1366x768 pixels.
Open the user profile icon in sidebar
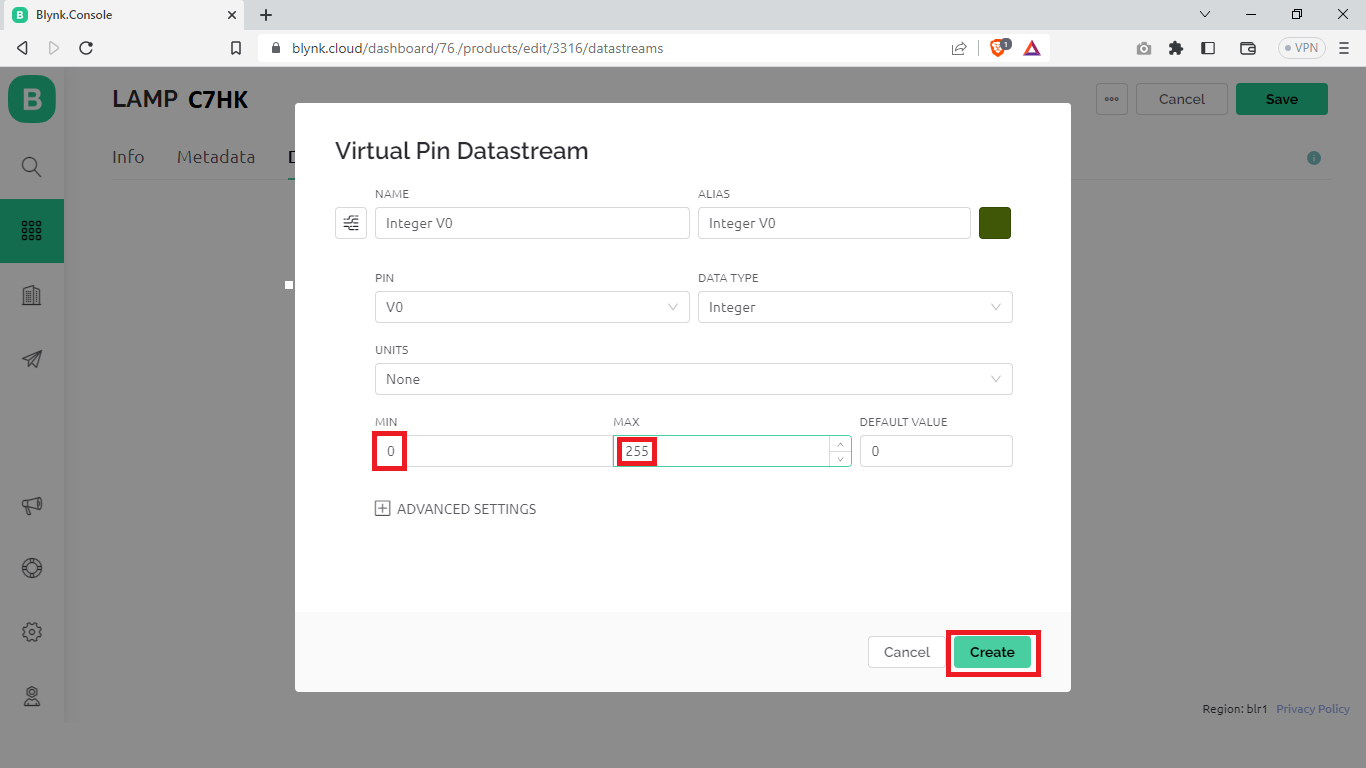coord(32,696)
